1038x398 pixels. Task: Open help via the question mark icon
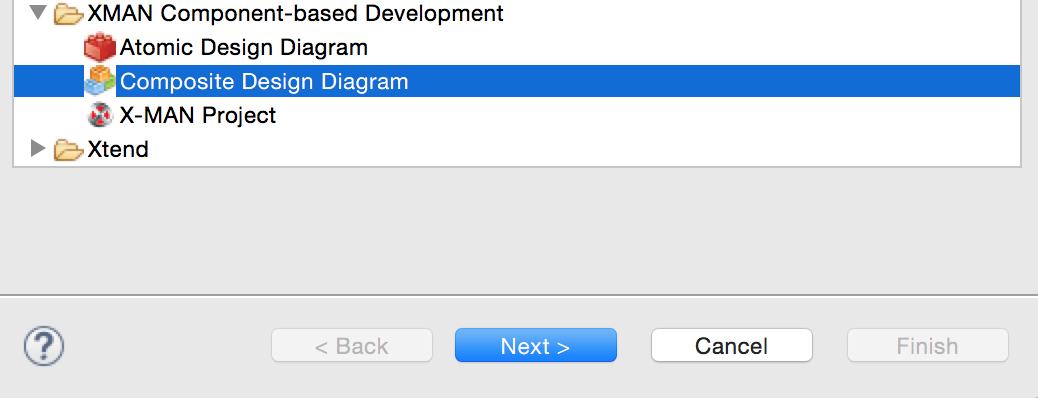tap(44, 346)
